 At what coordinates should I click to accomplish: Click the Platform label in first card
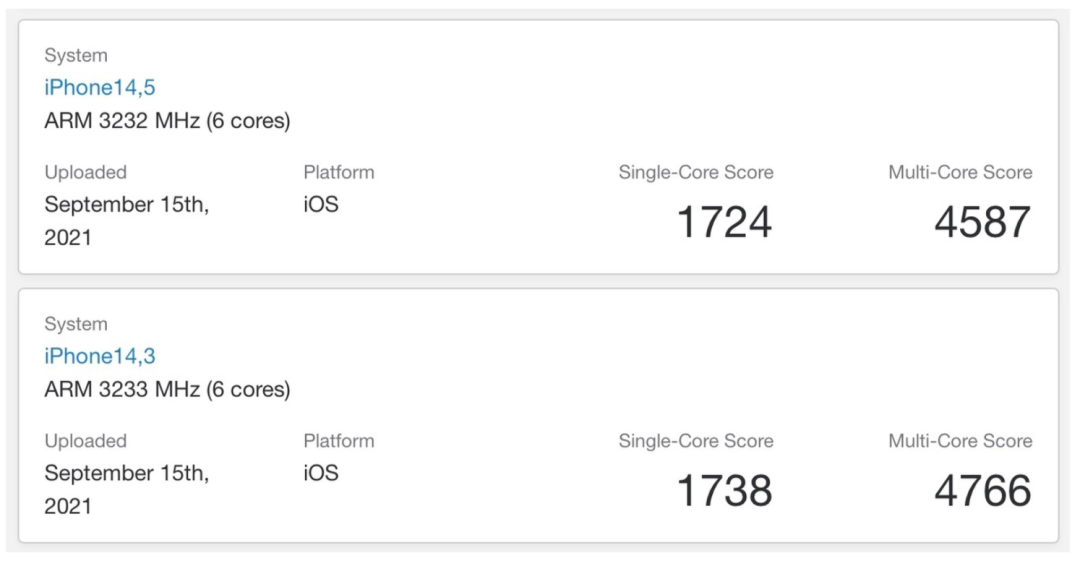click(x=339, y=173)
